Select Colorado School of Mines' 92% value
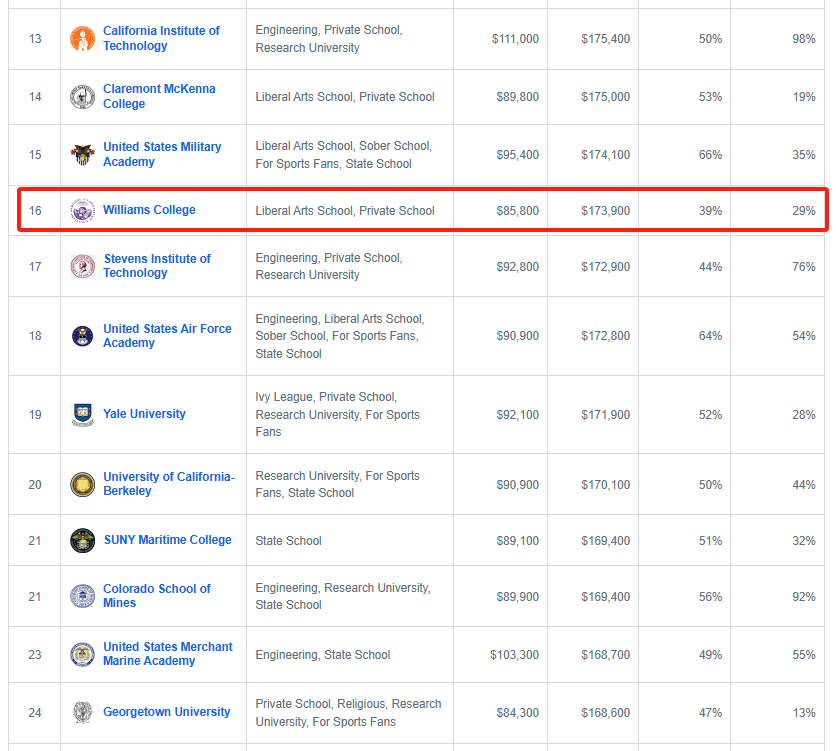The width and height of the screenshot is (836, 751). click(x=804, y=597)
